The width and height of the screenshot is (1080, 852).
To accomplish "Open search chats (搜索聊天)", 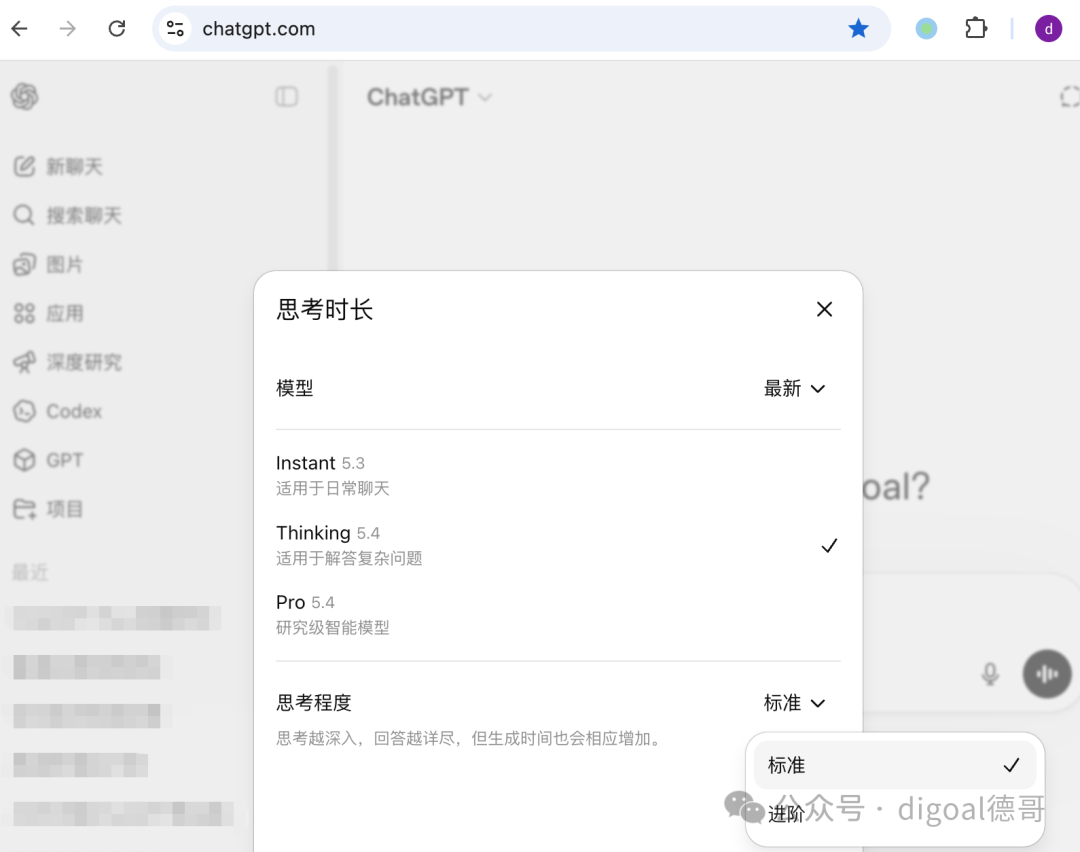I will [68, 216].
